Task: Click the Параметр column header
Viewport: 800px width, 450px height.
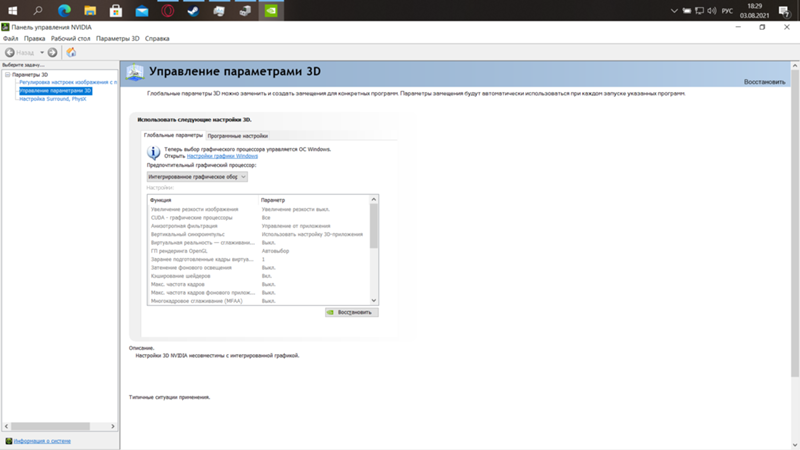Action: tap(314, 200)
